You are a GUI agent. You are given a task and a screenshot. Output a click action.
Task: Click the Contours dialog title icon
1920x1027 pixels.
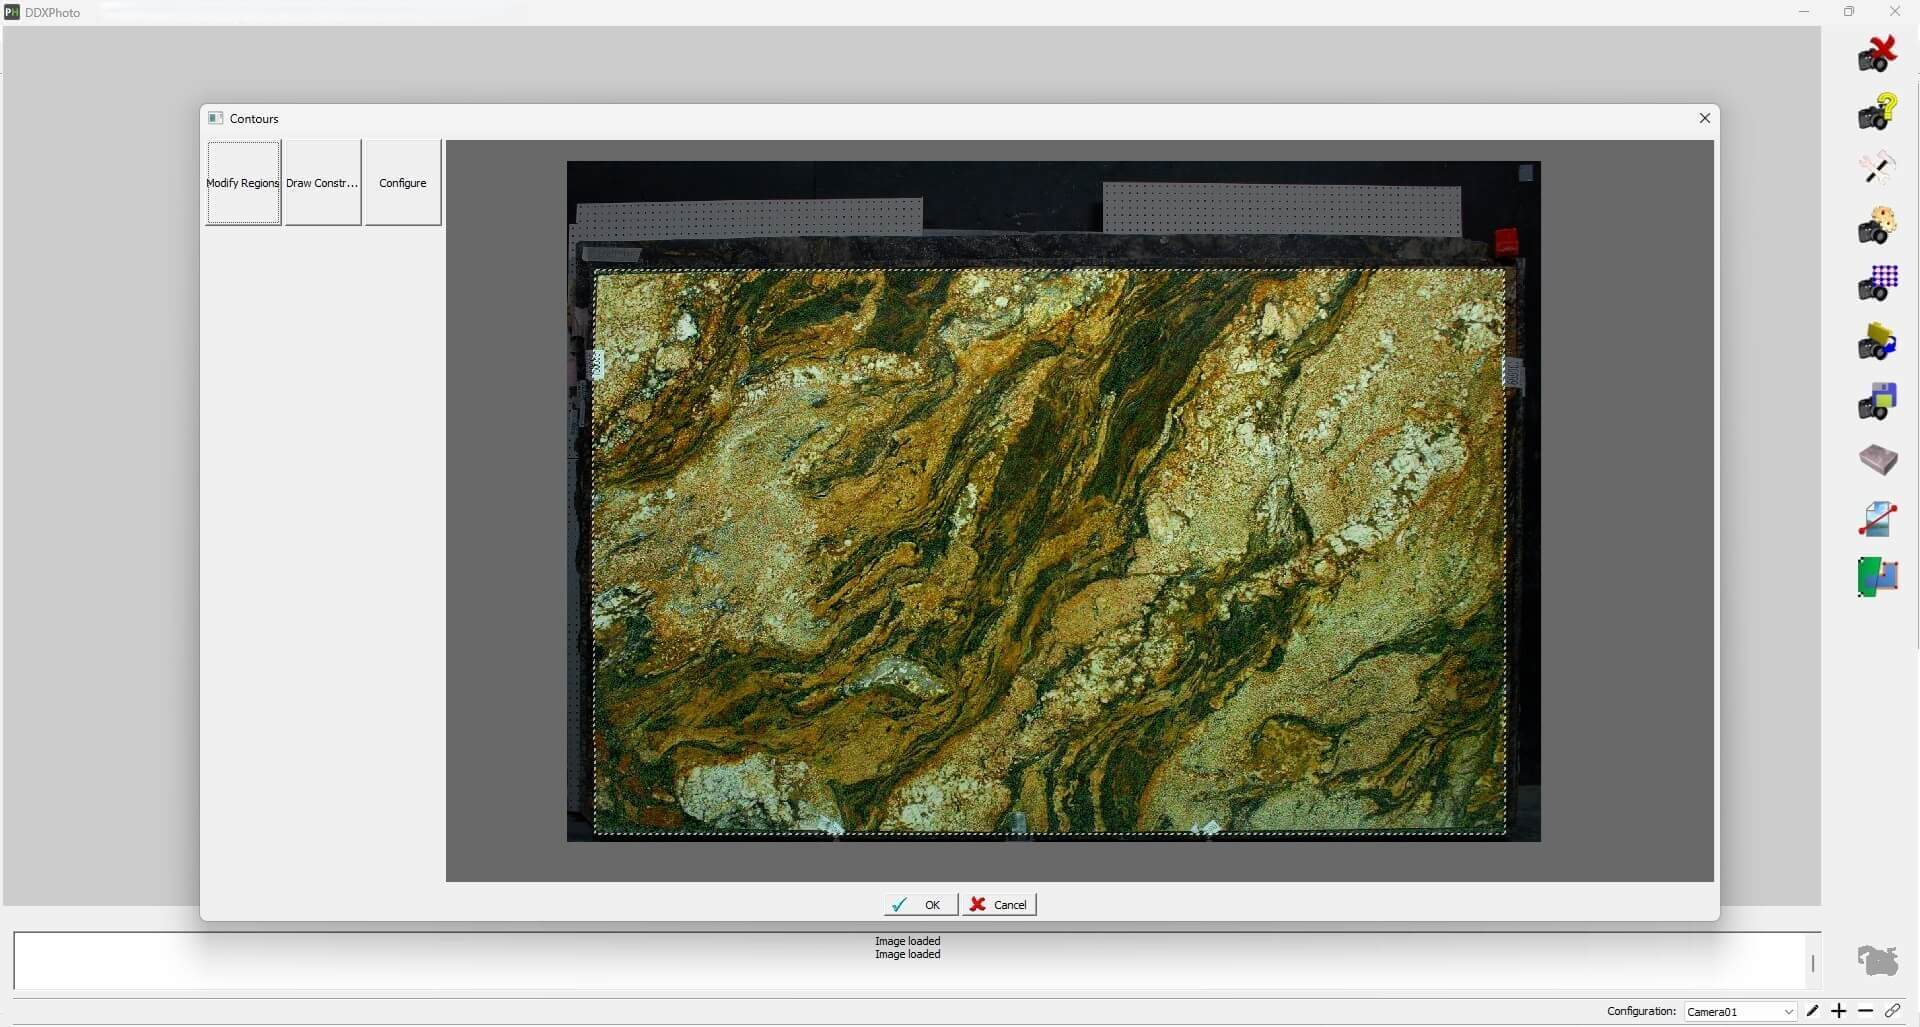coord(215,118)
